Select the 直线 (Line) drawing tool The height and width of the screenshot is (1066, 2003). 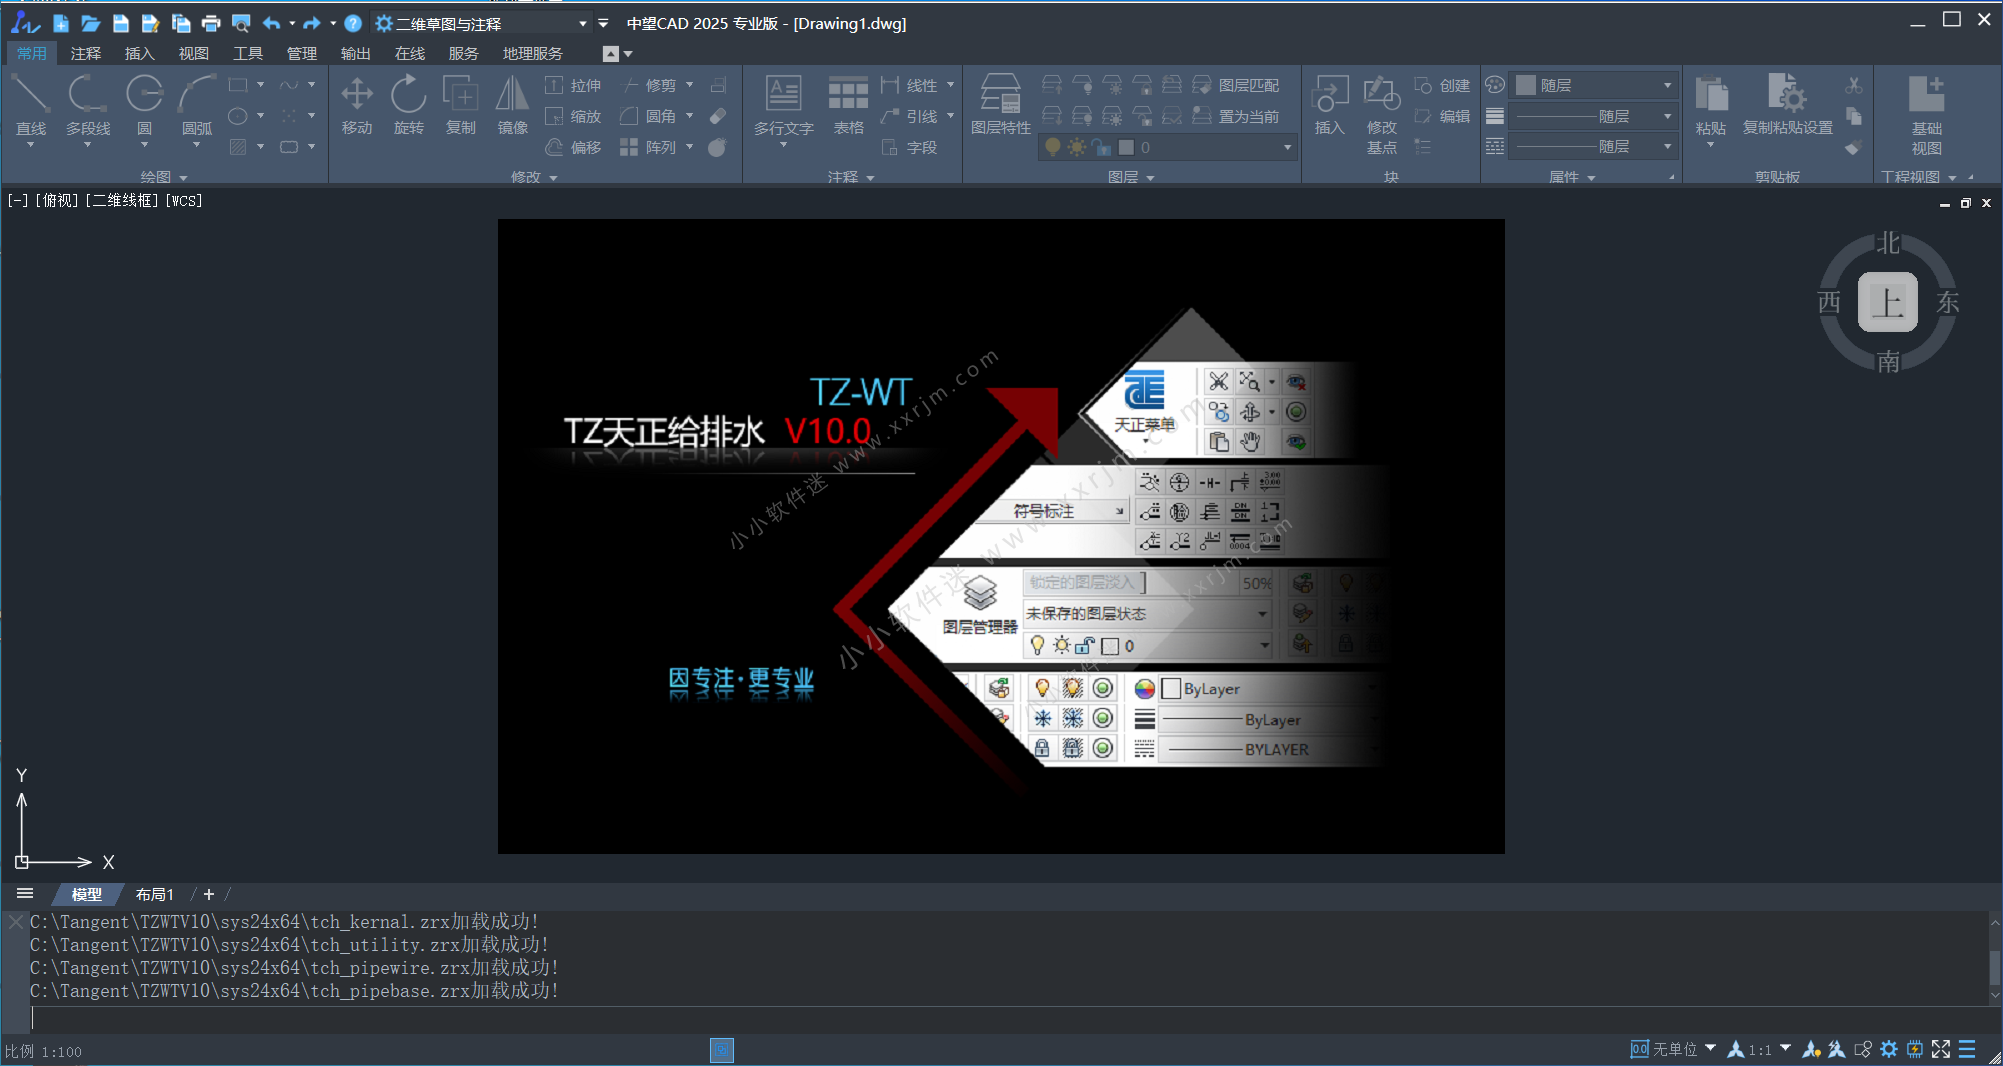click(30, 105)
